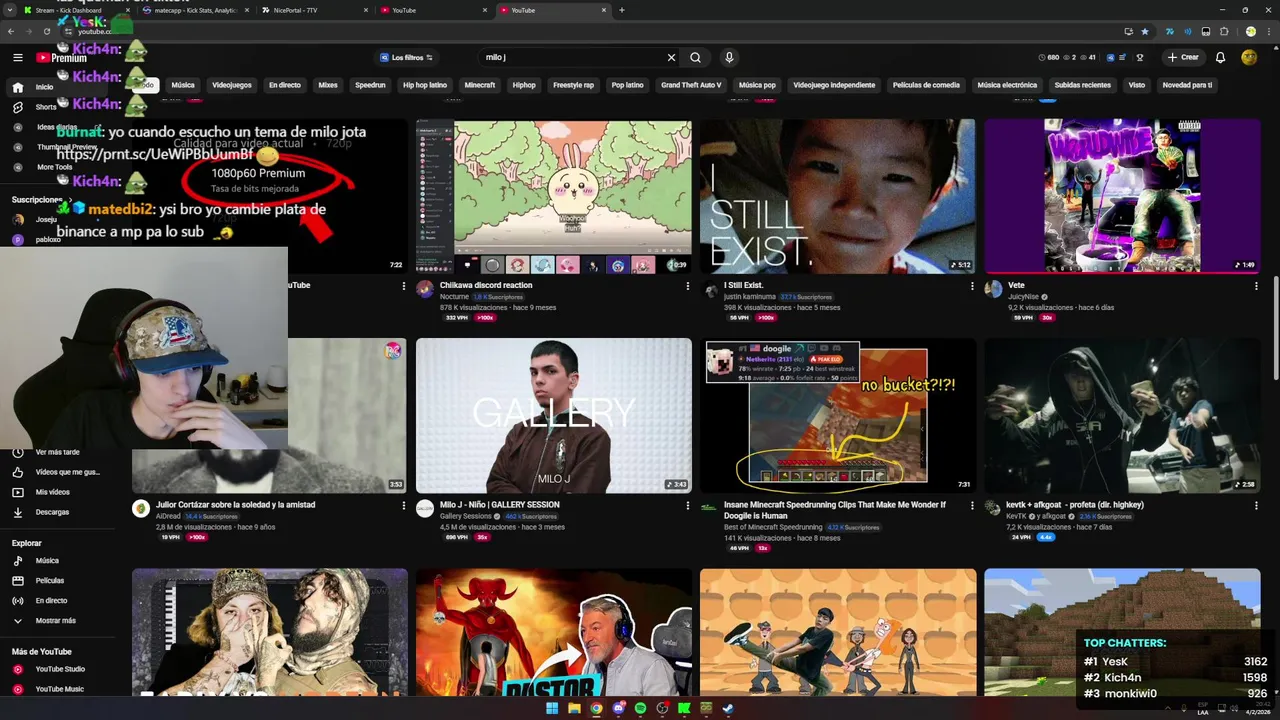Select the Mixes filter chip

point(328,85)
